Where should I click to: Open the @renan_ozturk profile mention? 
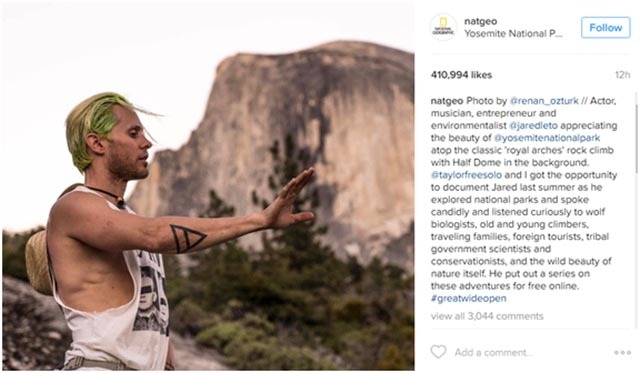544,101
